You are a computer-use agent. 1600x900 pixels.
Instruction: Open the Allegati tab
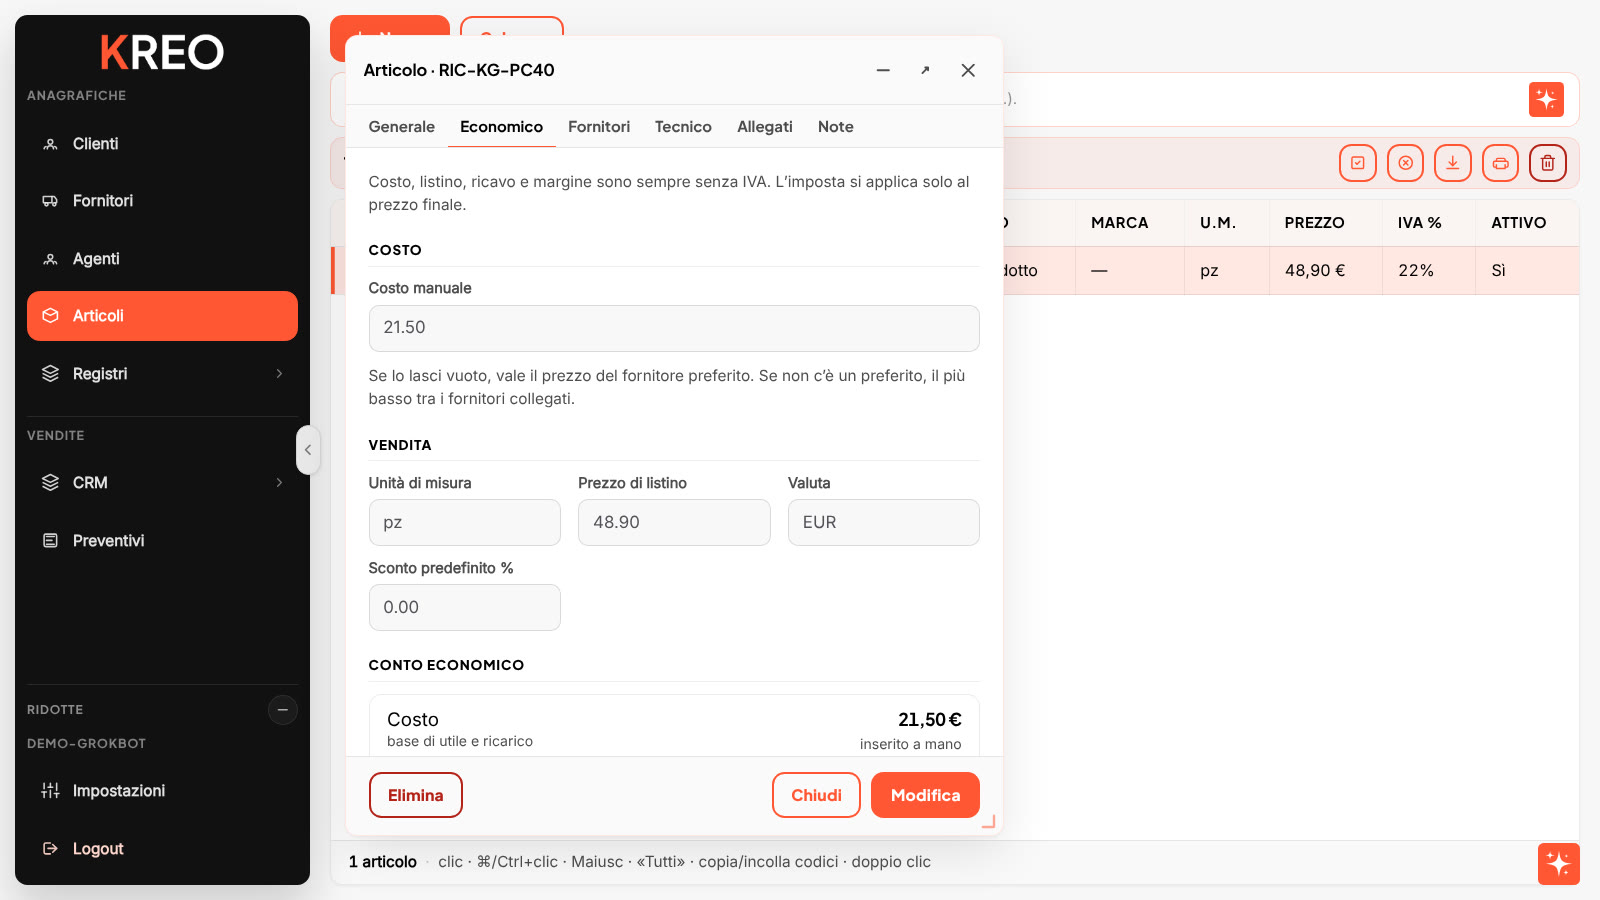click(765, 127)
